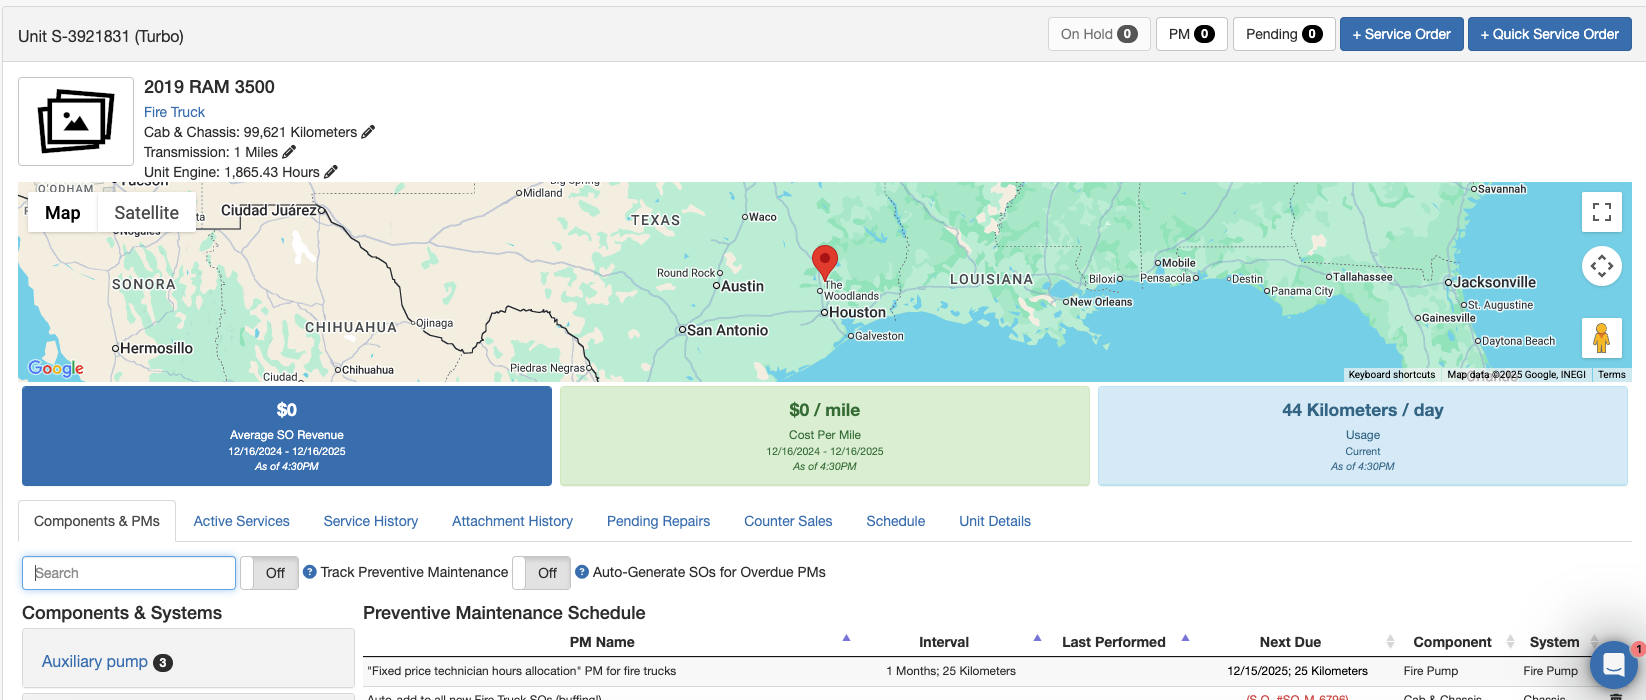Edit Unit Engine hours pencil icon
Image resolution: width=1646 pixels, height=700 pixels.
331,172
